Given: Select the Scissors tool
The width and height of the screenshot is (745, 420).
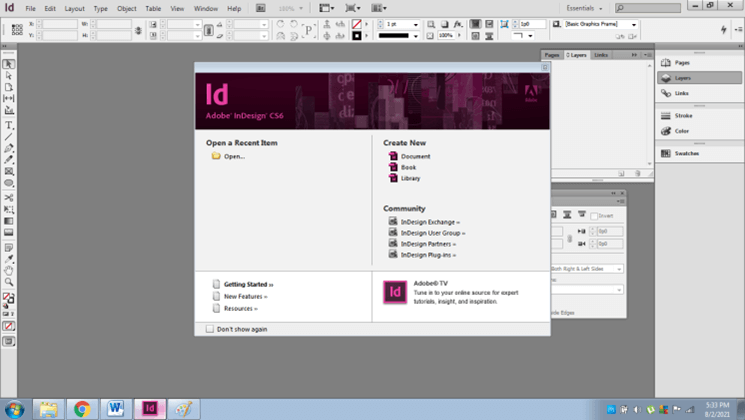Looking at the screenshot, I should pos(9,198).
